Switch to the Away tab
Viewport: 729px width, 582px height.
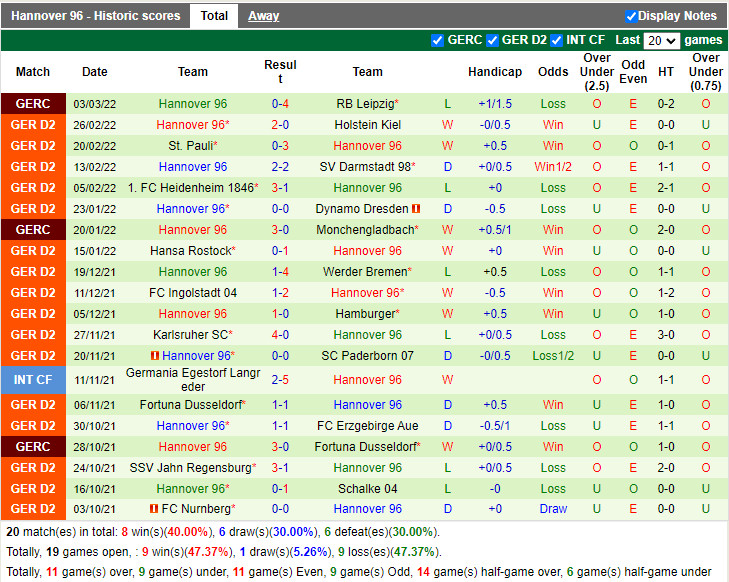263,16
